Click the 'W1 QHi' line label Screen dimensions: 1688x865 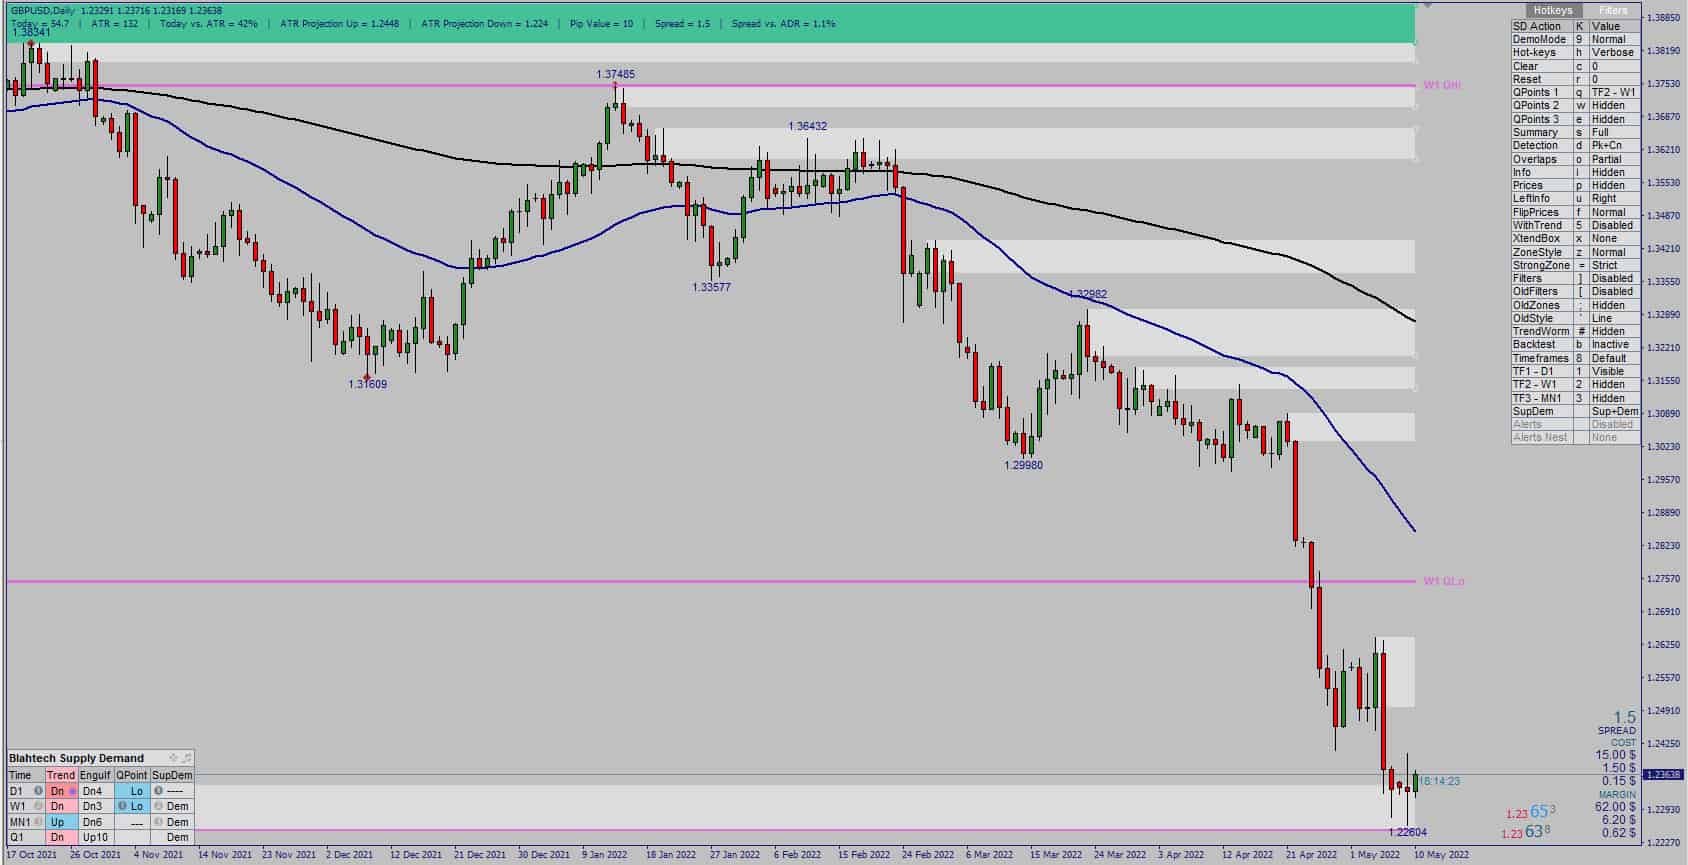[x=1442, y=85]
